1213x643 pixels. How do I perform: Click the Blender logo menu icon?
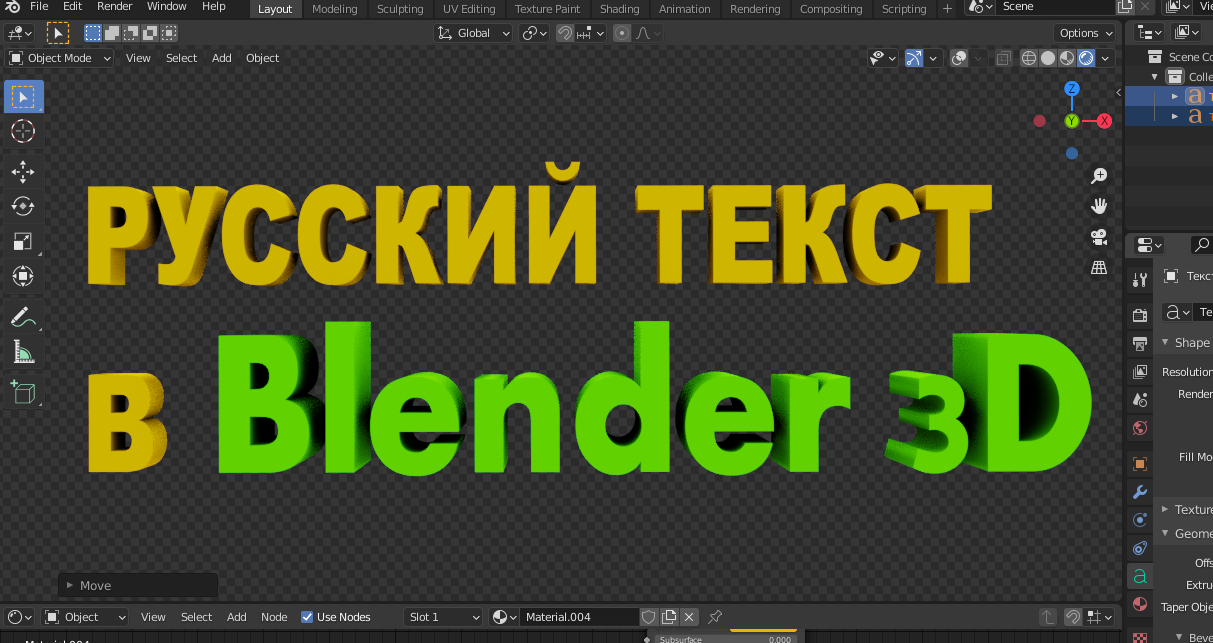point(10,7)
